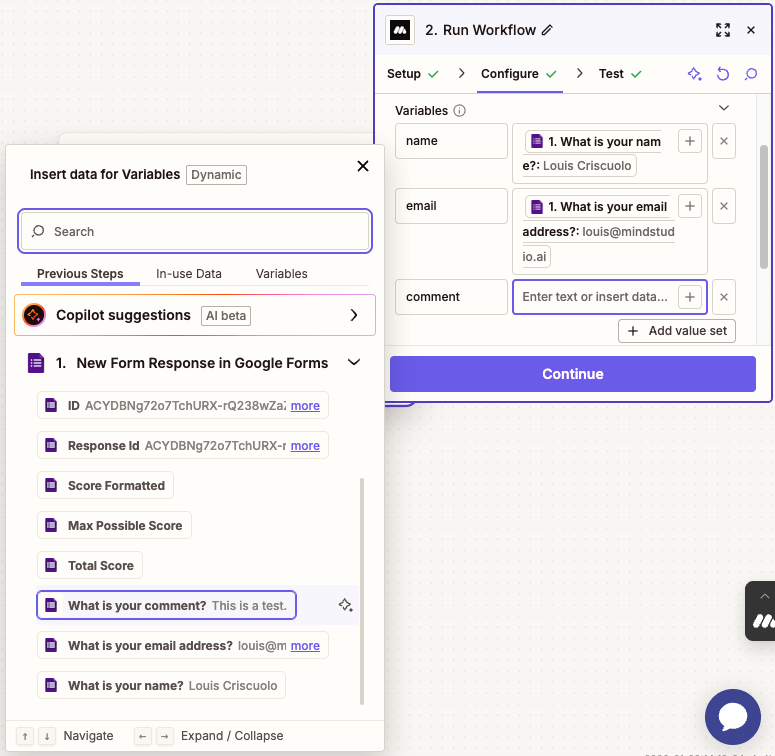Click the popup data list scrollbar
The width and height of the screenshot is (775, 756).
tap(362, 591)
